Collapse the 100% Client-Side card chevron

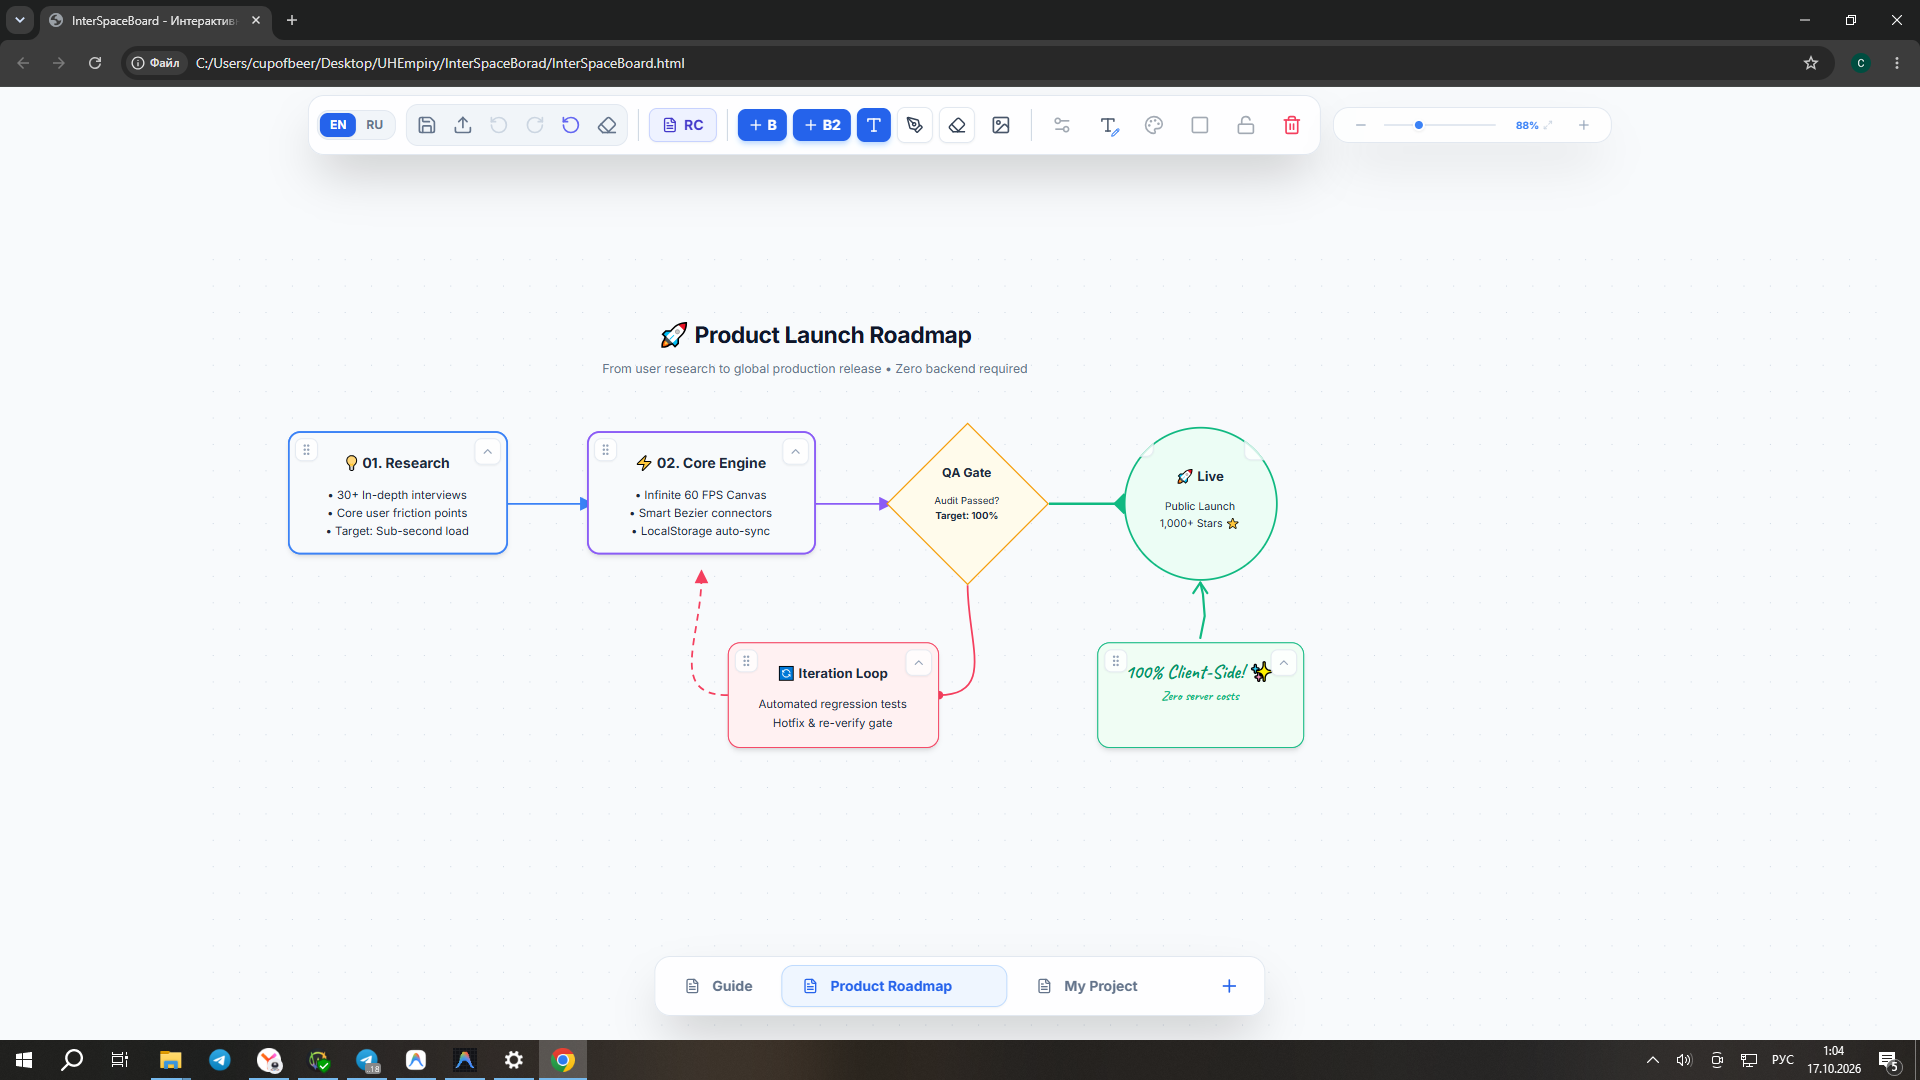[1284, 663]
